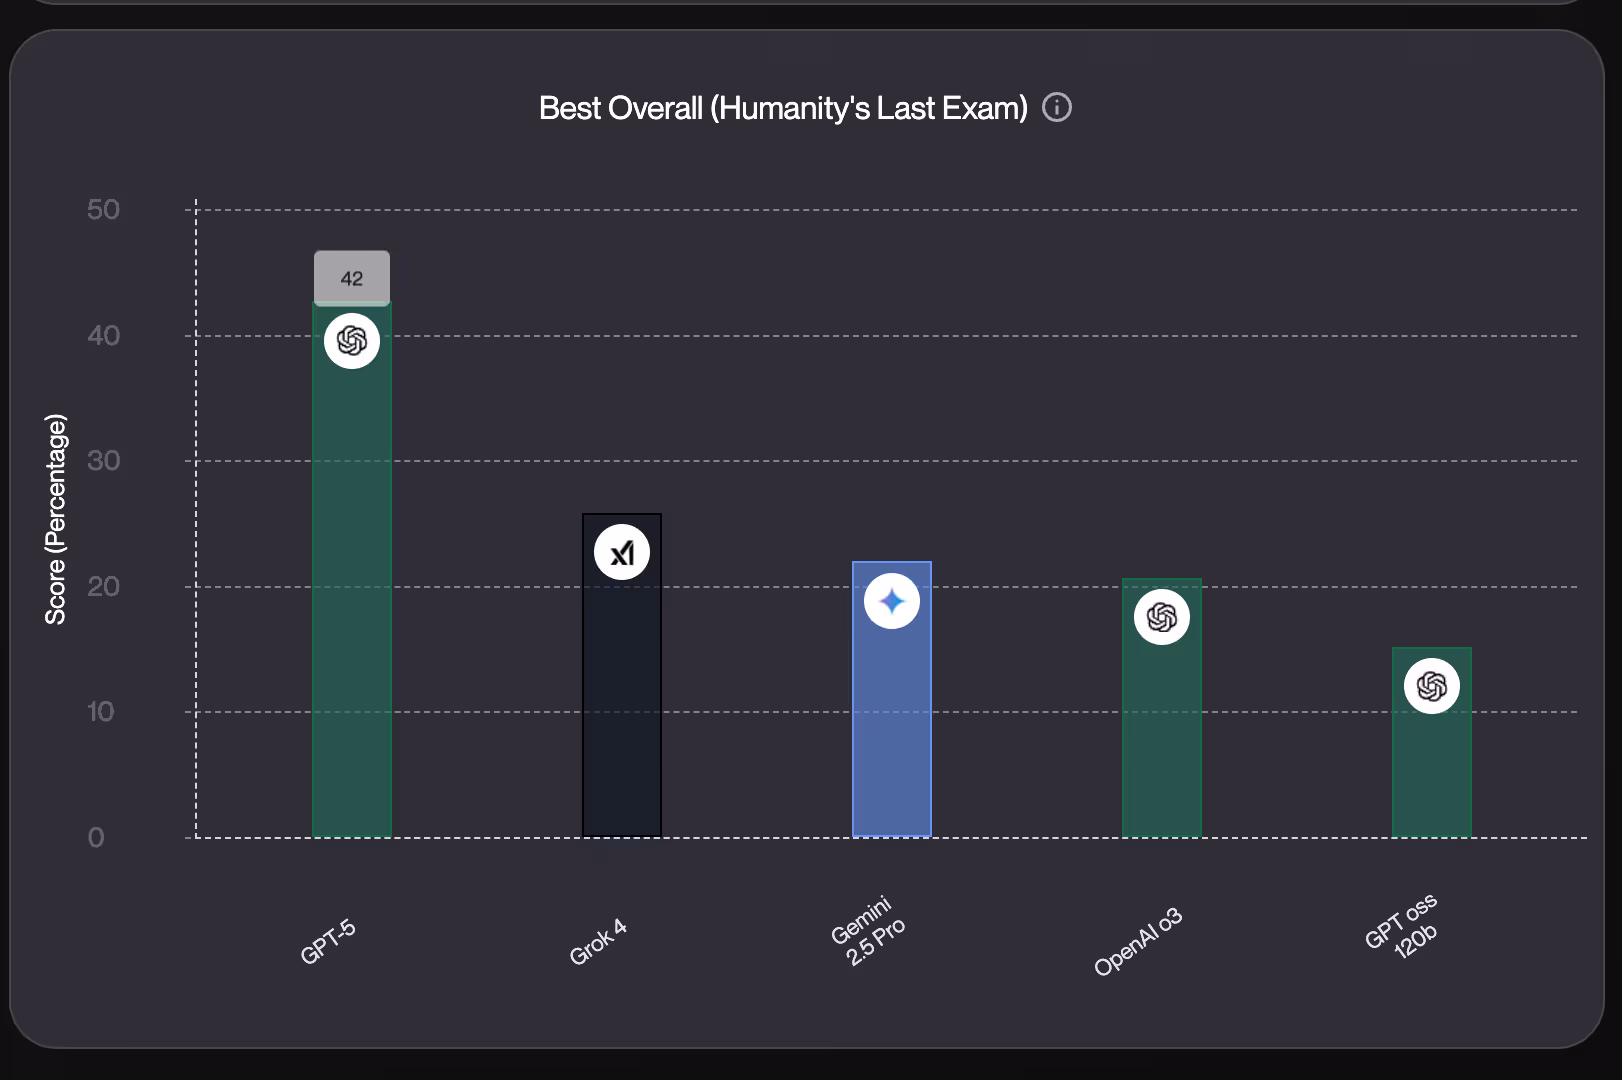Image resolution: width=1622 pixels, height=1080 pixels.
Task: Click the info icon beside the chart title
Action: tap(1057, 107)
